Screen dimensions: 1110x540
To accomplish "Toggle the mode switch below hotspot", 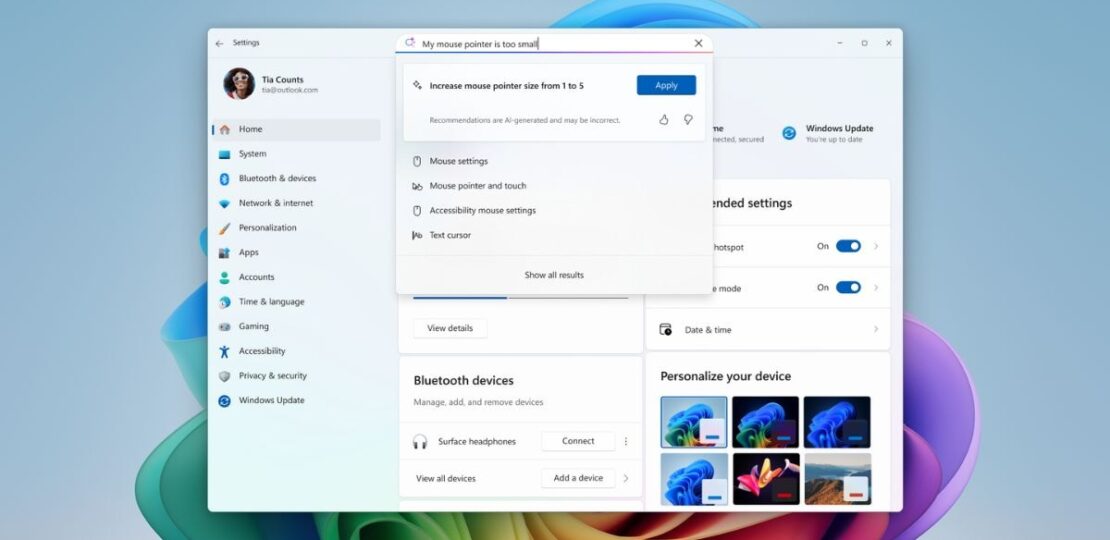I will pyautogui.click(x=848, y=287).
